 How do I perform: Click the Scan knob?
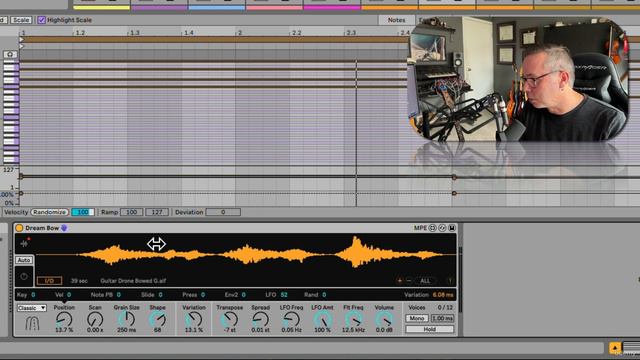click(x=95, y=319)
